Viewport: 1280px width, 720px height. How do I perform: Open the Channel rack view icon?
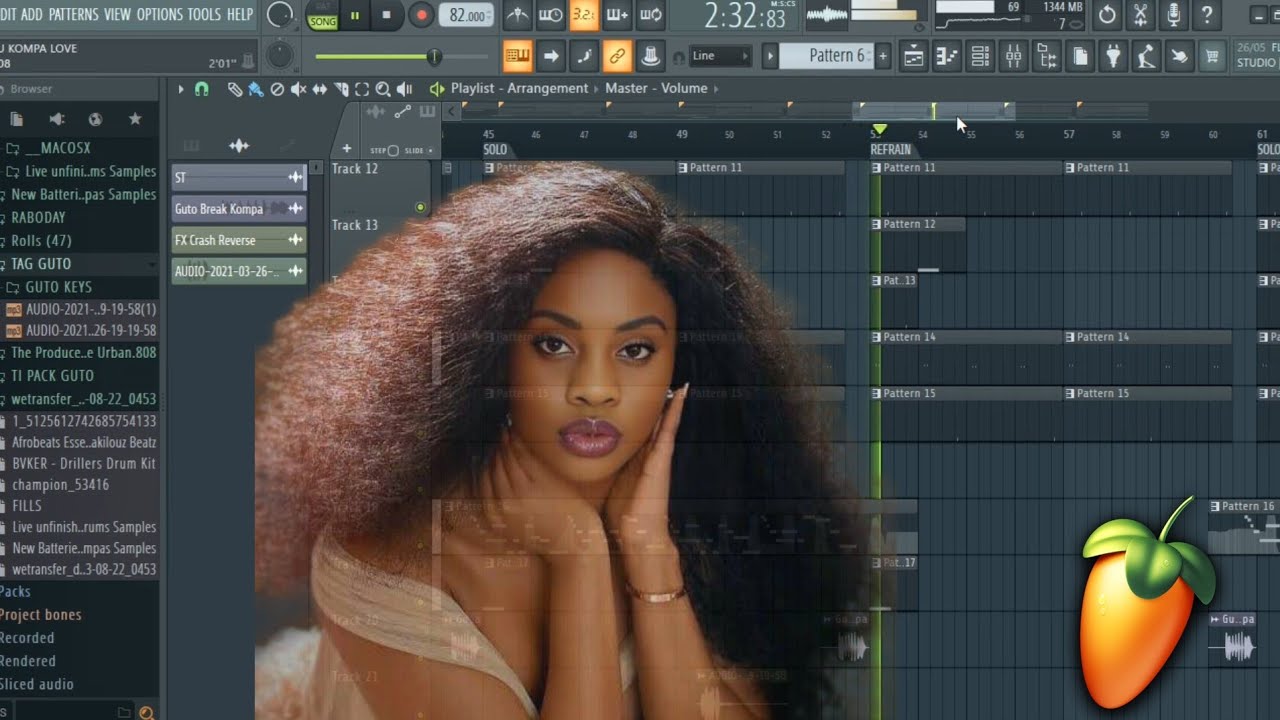point(980,56)
